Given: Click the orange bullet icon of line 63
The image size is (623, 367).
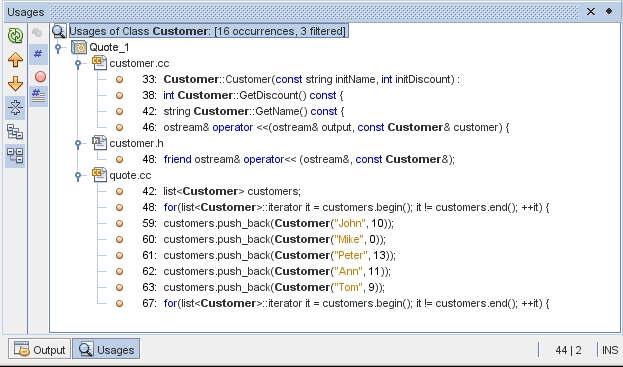Looking at the screenshot, I should coord(119,287).
